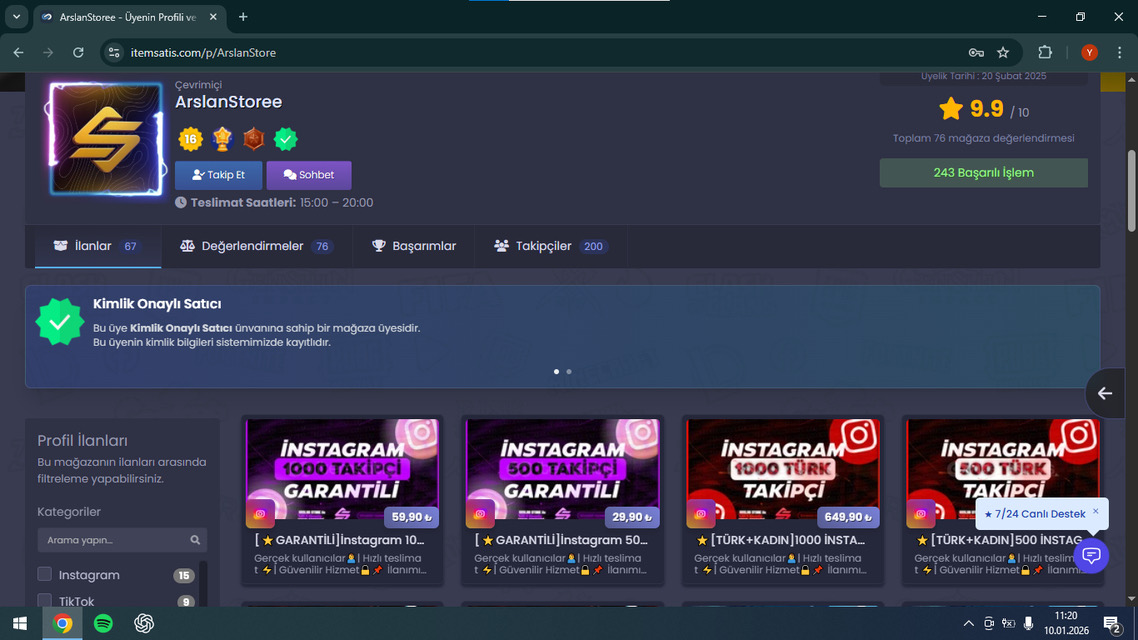
Task: Open the Instagram 1000 Türk Takipçi listing image
Action: (782, 469)
